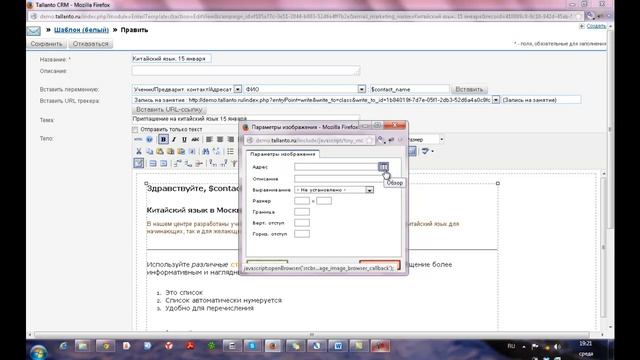Click the '(Запись на занятие)' text field
The height and width of the screenshot is (360, 640).
[541, 100]
